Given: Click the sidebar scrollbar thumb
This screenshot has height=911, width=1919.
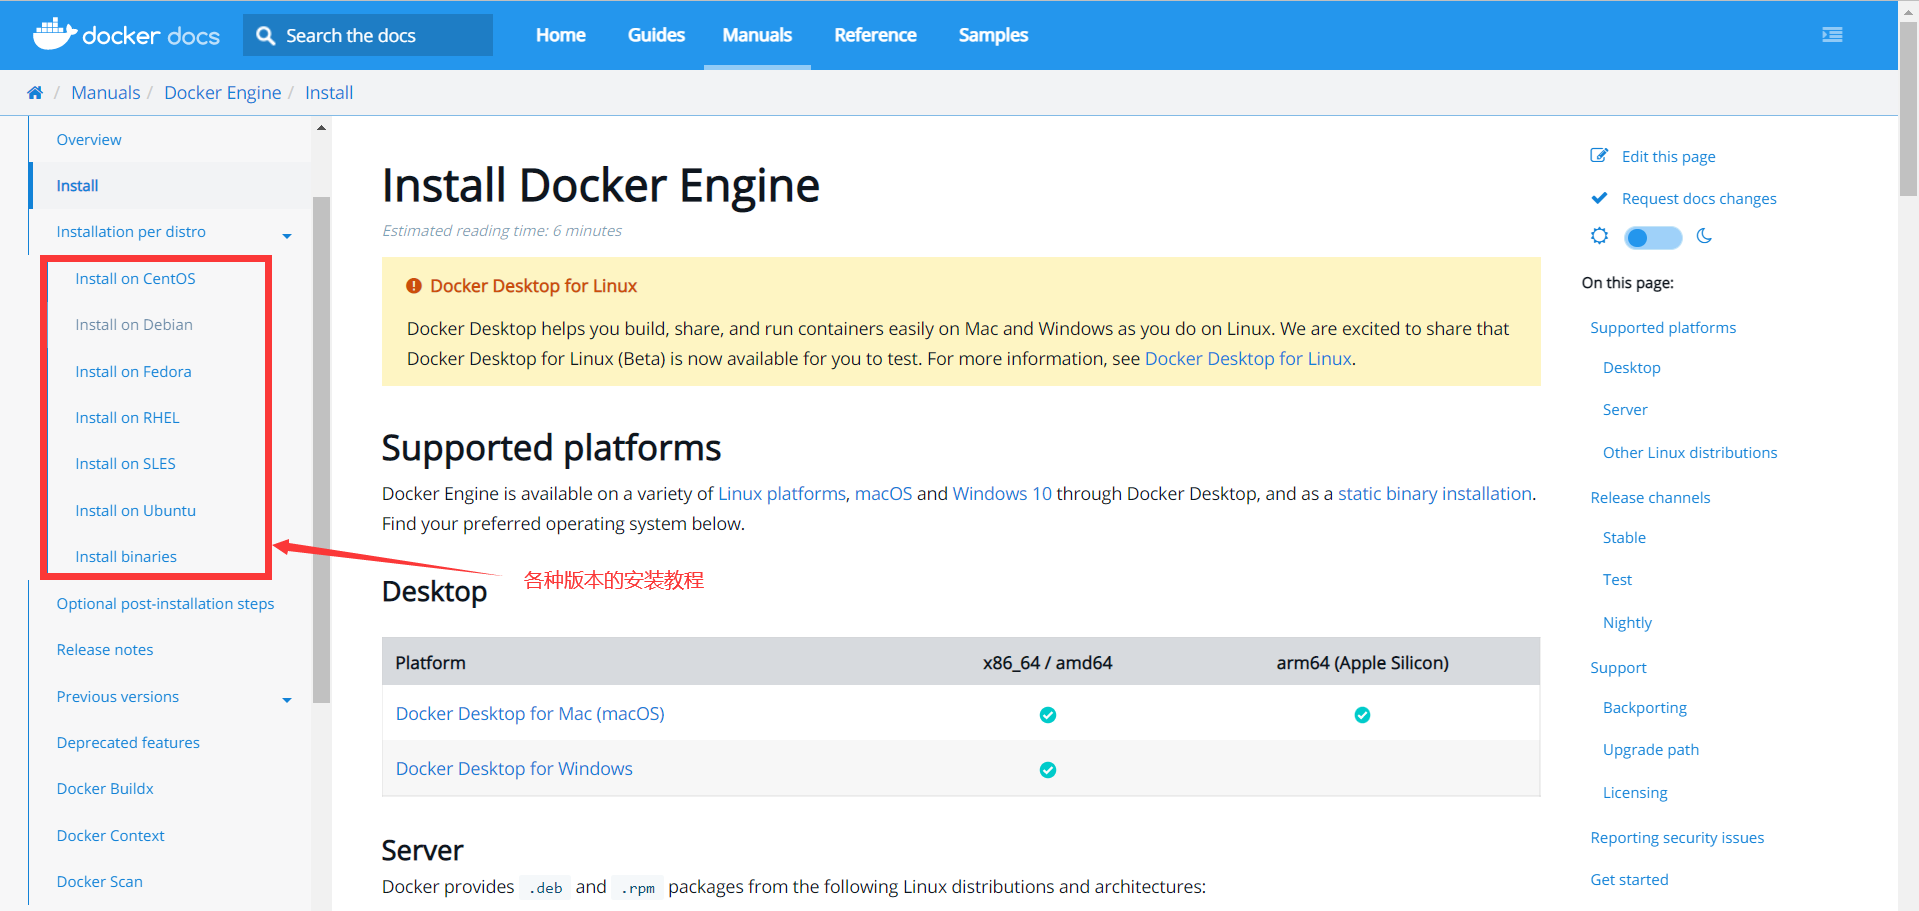Looking at the screenshot, I should (x=321, y=450).
